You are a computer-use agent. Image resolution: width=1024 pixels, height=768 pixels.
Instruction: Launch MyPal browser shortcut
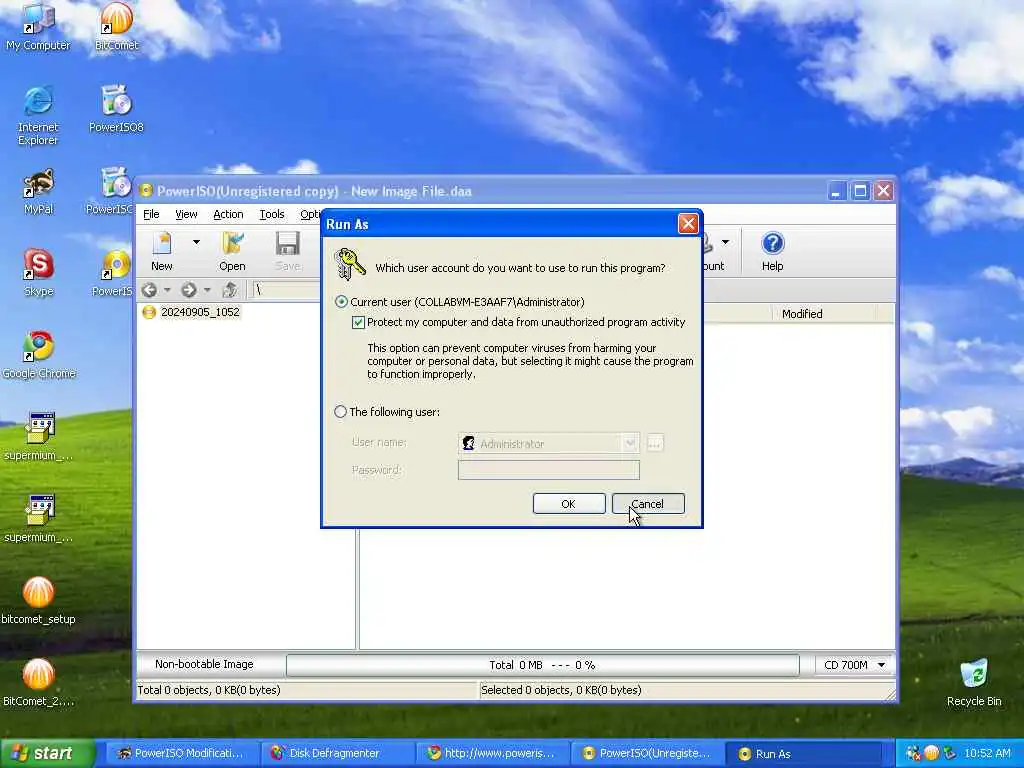tap(38, 191)
